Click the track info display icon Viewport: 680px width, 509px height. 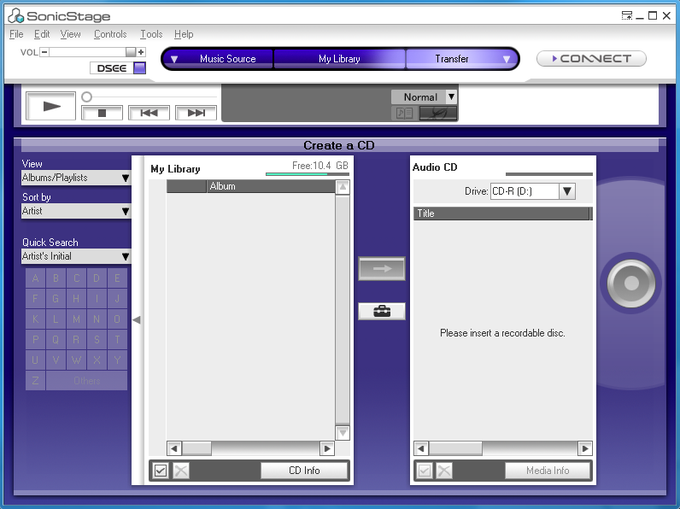(404, 114)
